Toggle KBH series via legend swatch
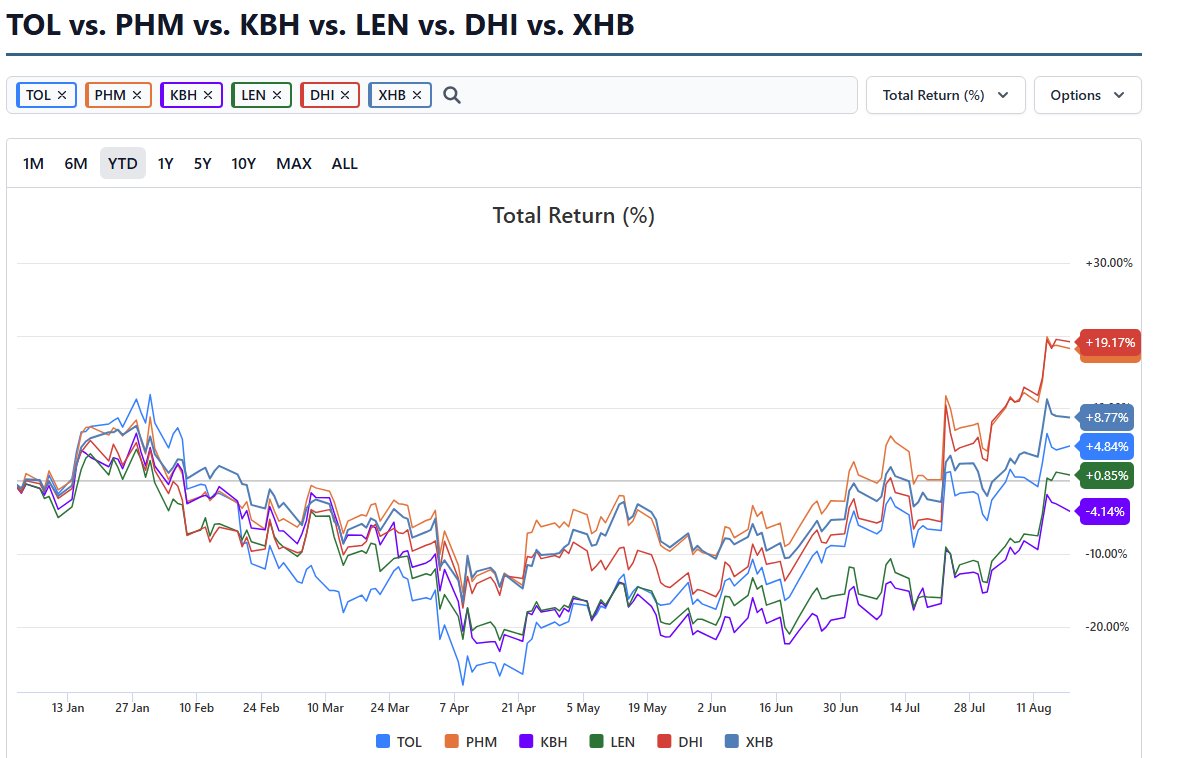The width and height of the screenshot is (1190, 758). [526, 742]
